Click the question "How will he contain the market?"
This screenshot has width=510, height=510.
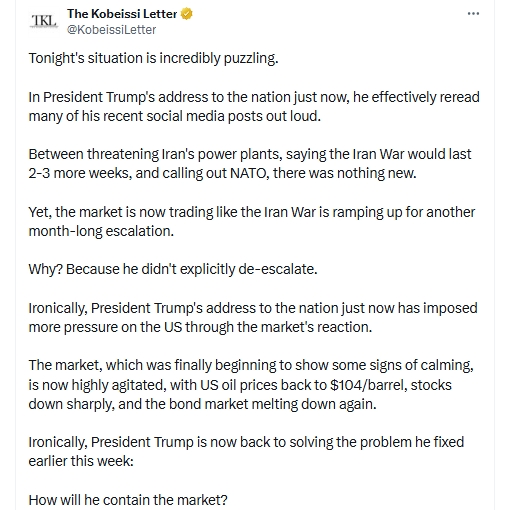point(128,500)
